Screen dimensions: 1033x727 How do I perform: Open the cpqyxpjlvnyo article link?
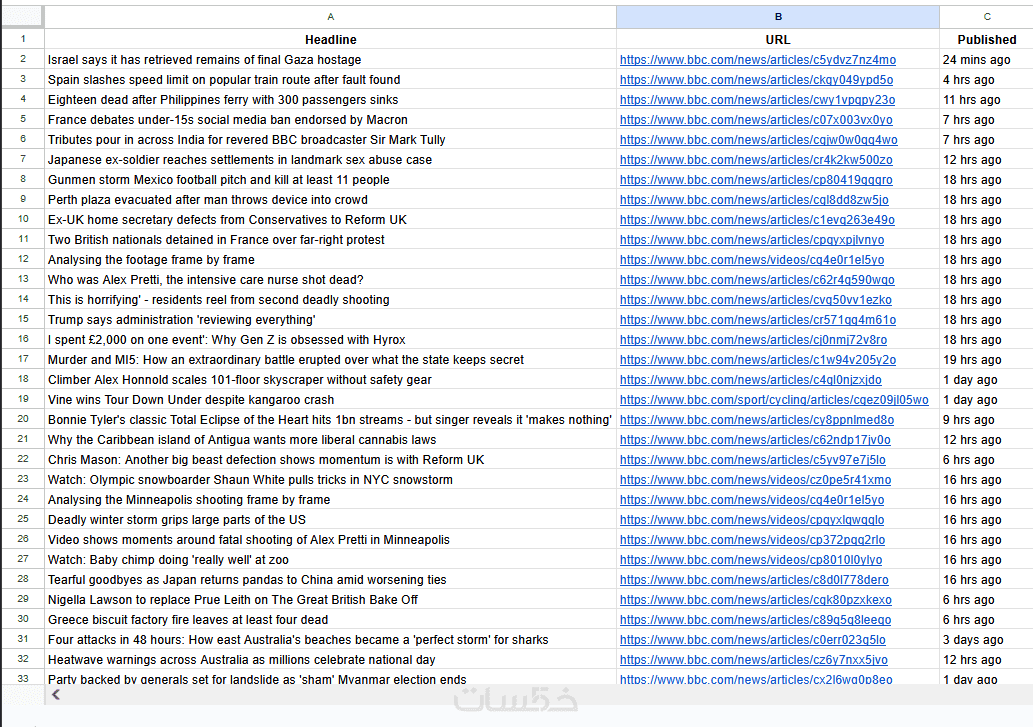click(x=752, y=240)
